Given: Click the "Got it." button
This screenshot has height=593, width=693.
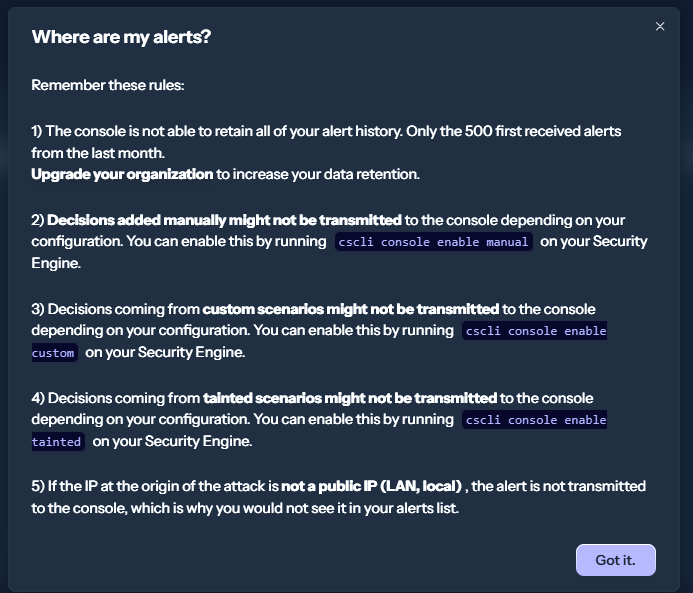Looking at the screenshot, I should tap(615, 560).
